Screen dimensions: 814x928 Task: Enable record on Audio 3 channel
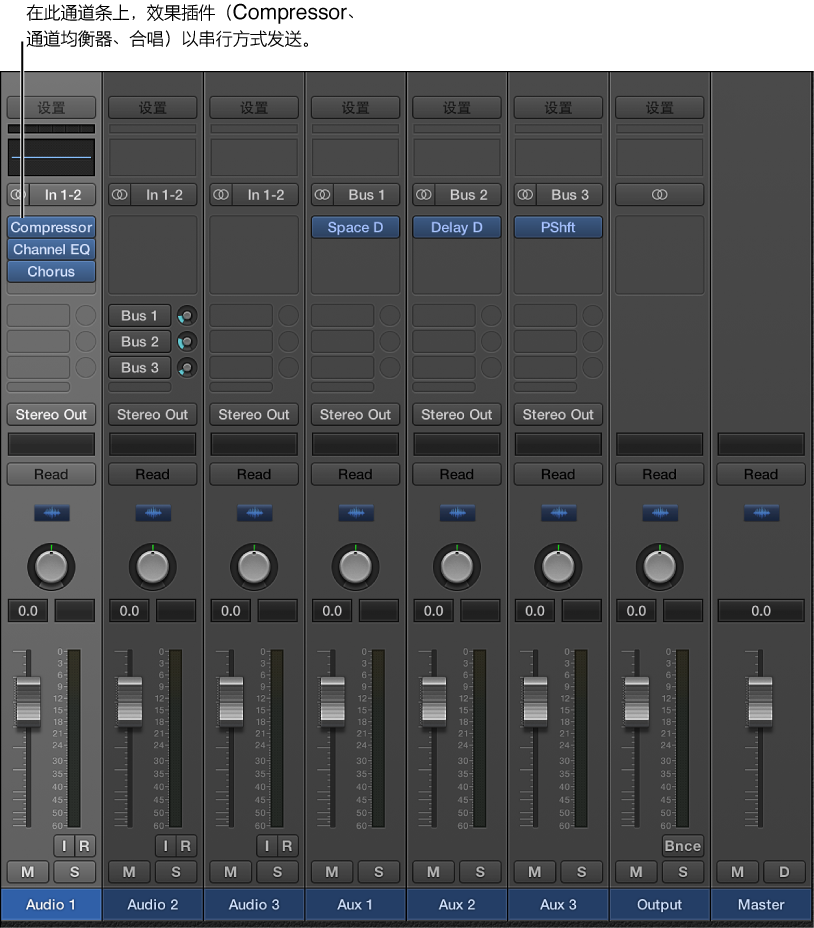pos(287,846)
